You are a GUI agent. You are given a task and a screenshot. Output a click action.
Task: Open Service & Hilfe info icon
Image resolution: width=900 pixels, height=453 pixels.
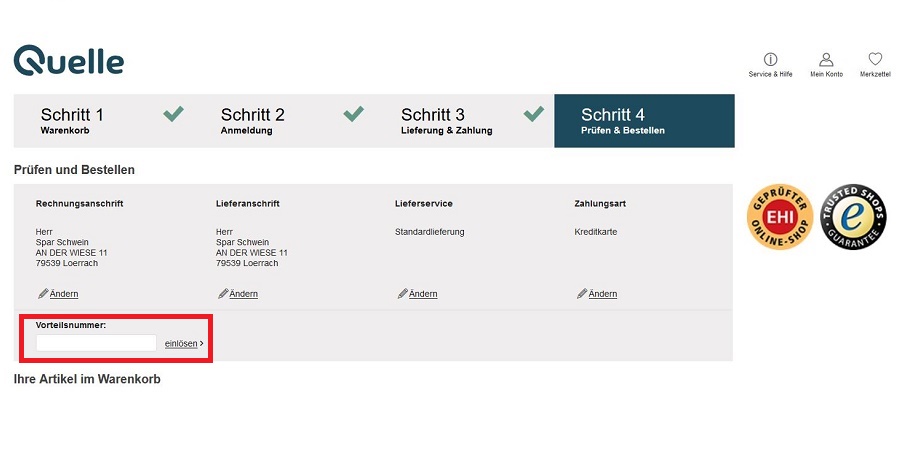tap(770, 59)
